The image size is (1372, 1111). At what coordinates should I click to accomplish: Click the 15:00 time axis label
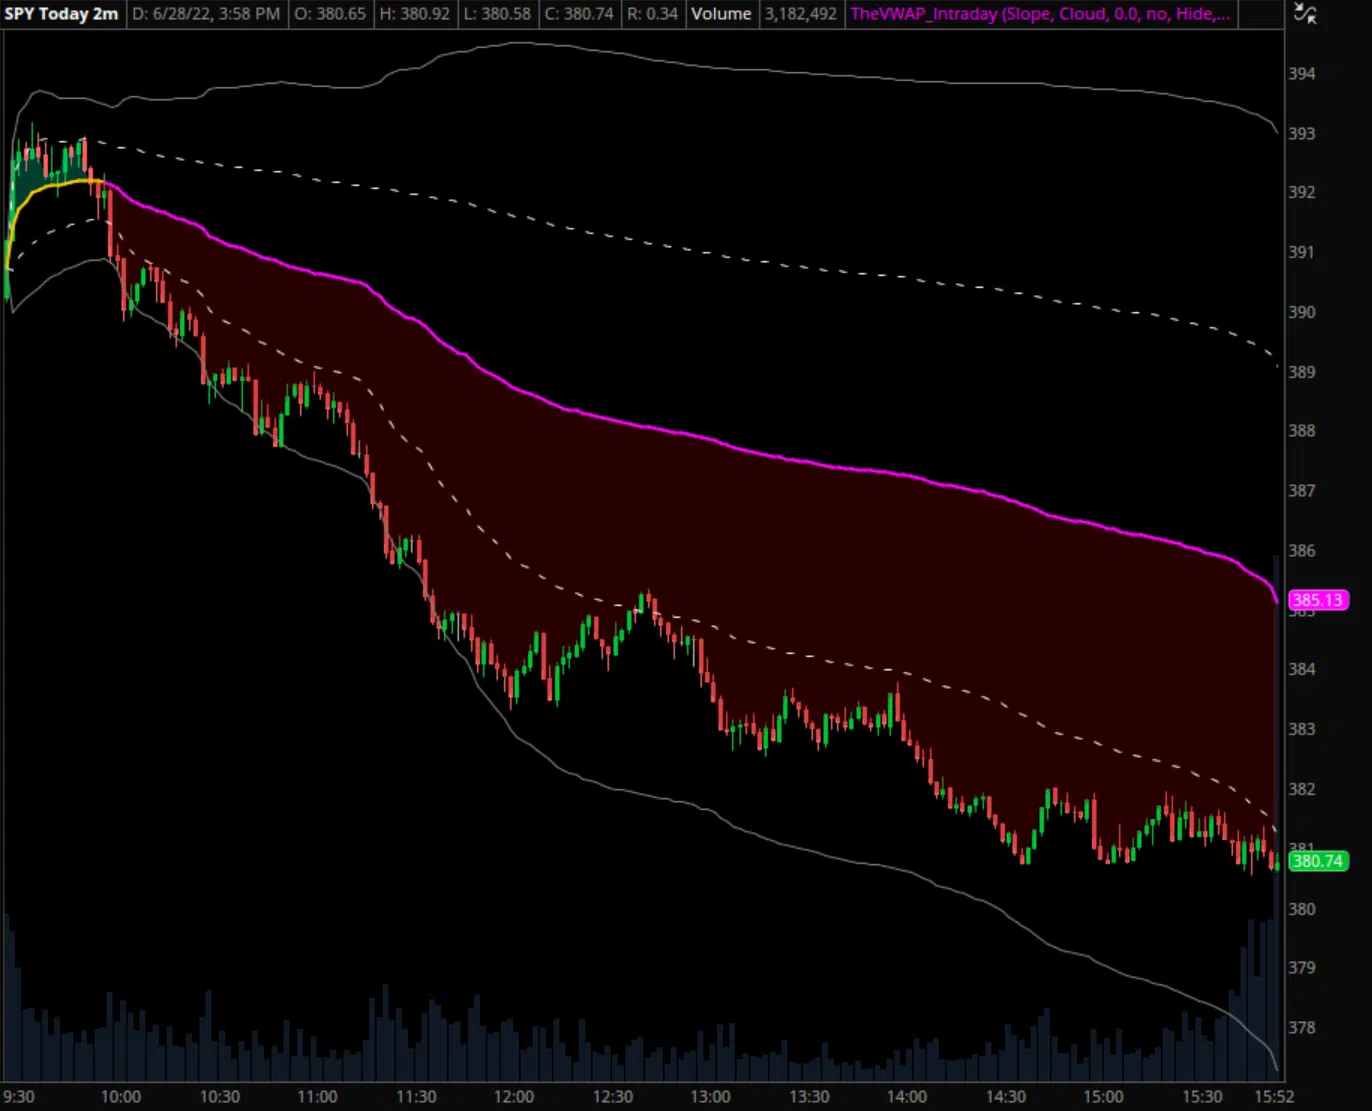point(1103,1097)
